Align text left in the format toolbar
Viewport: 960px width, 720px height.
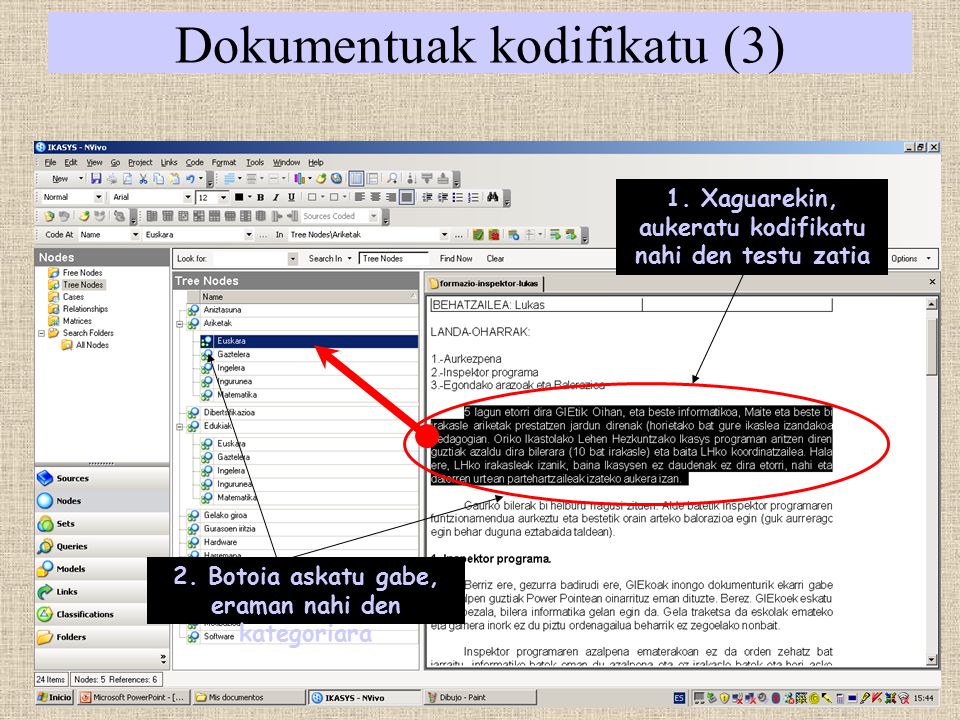click(x=359, y=197)
